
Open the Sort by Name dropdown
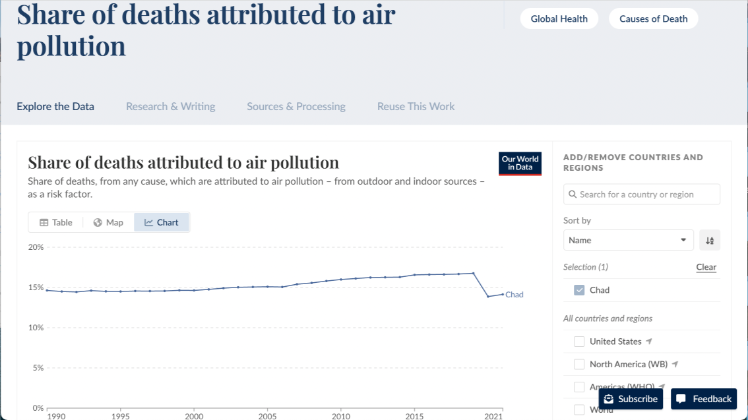click(x=628, y=240)
